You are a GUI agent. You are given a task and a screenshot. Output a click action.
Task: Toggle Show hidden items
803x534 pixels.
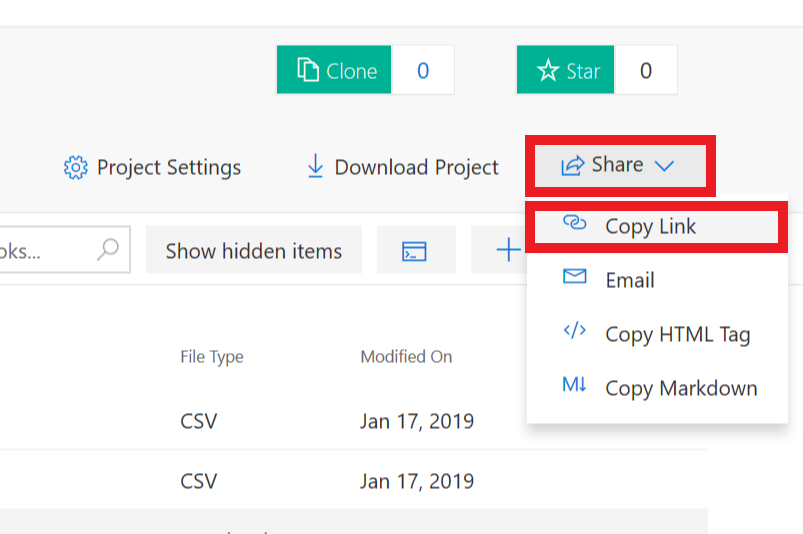click(254, 250)
